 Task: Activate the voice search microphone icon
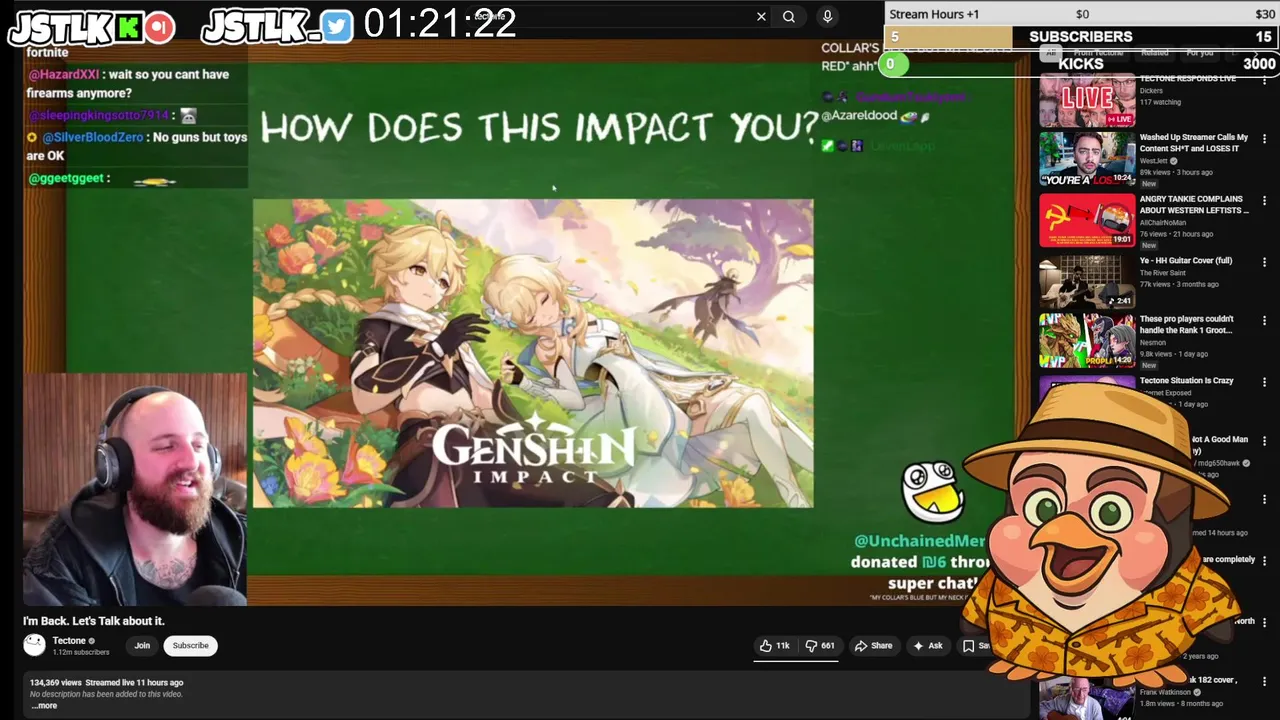coord(827,16)
